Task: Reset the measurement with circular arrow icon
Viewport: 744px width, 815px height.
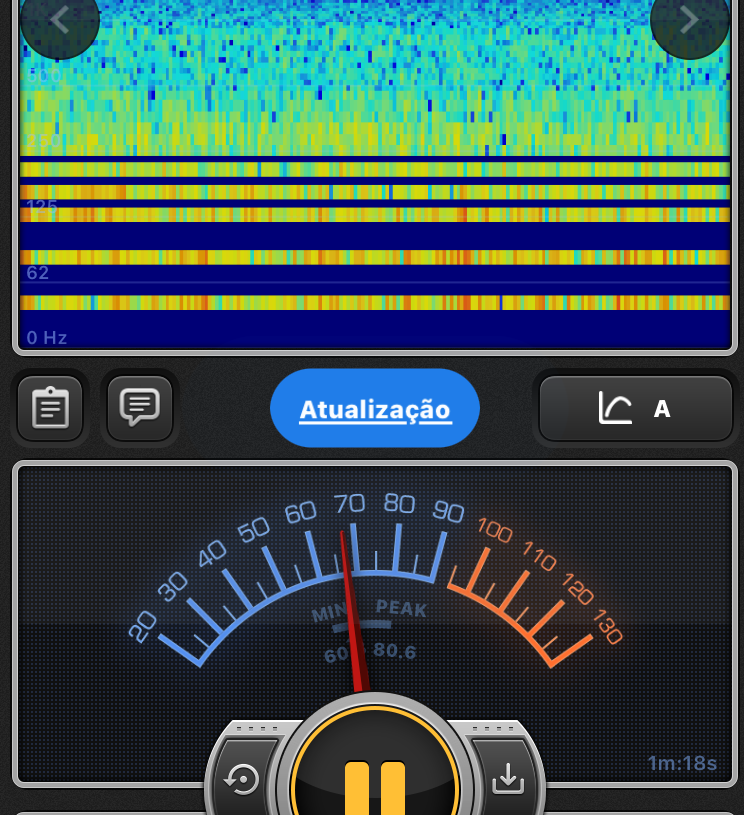Action: click(x=243, y=778)
